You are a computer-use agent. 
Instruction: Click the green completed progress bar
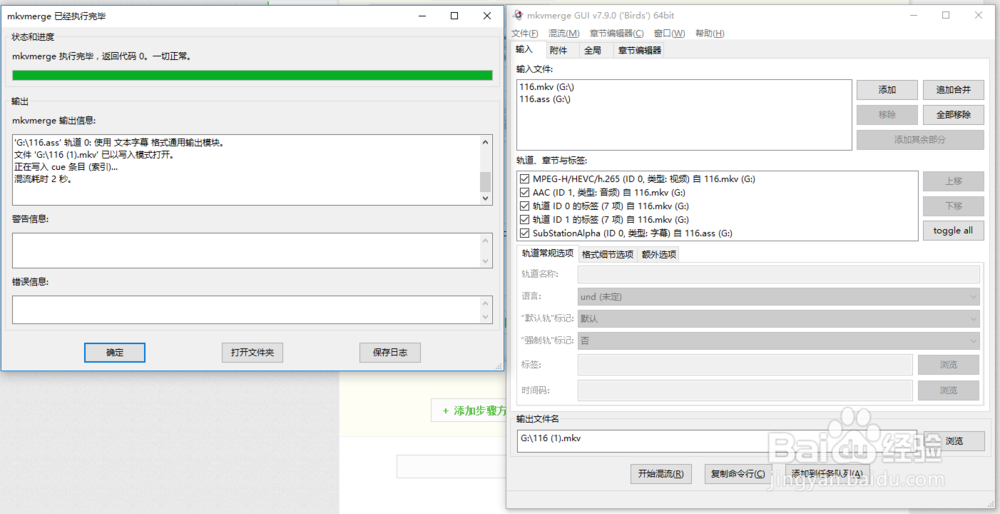(253, 75)
